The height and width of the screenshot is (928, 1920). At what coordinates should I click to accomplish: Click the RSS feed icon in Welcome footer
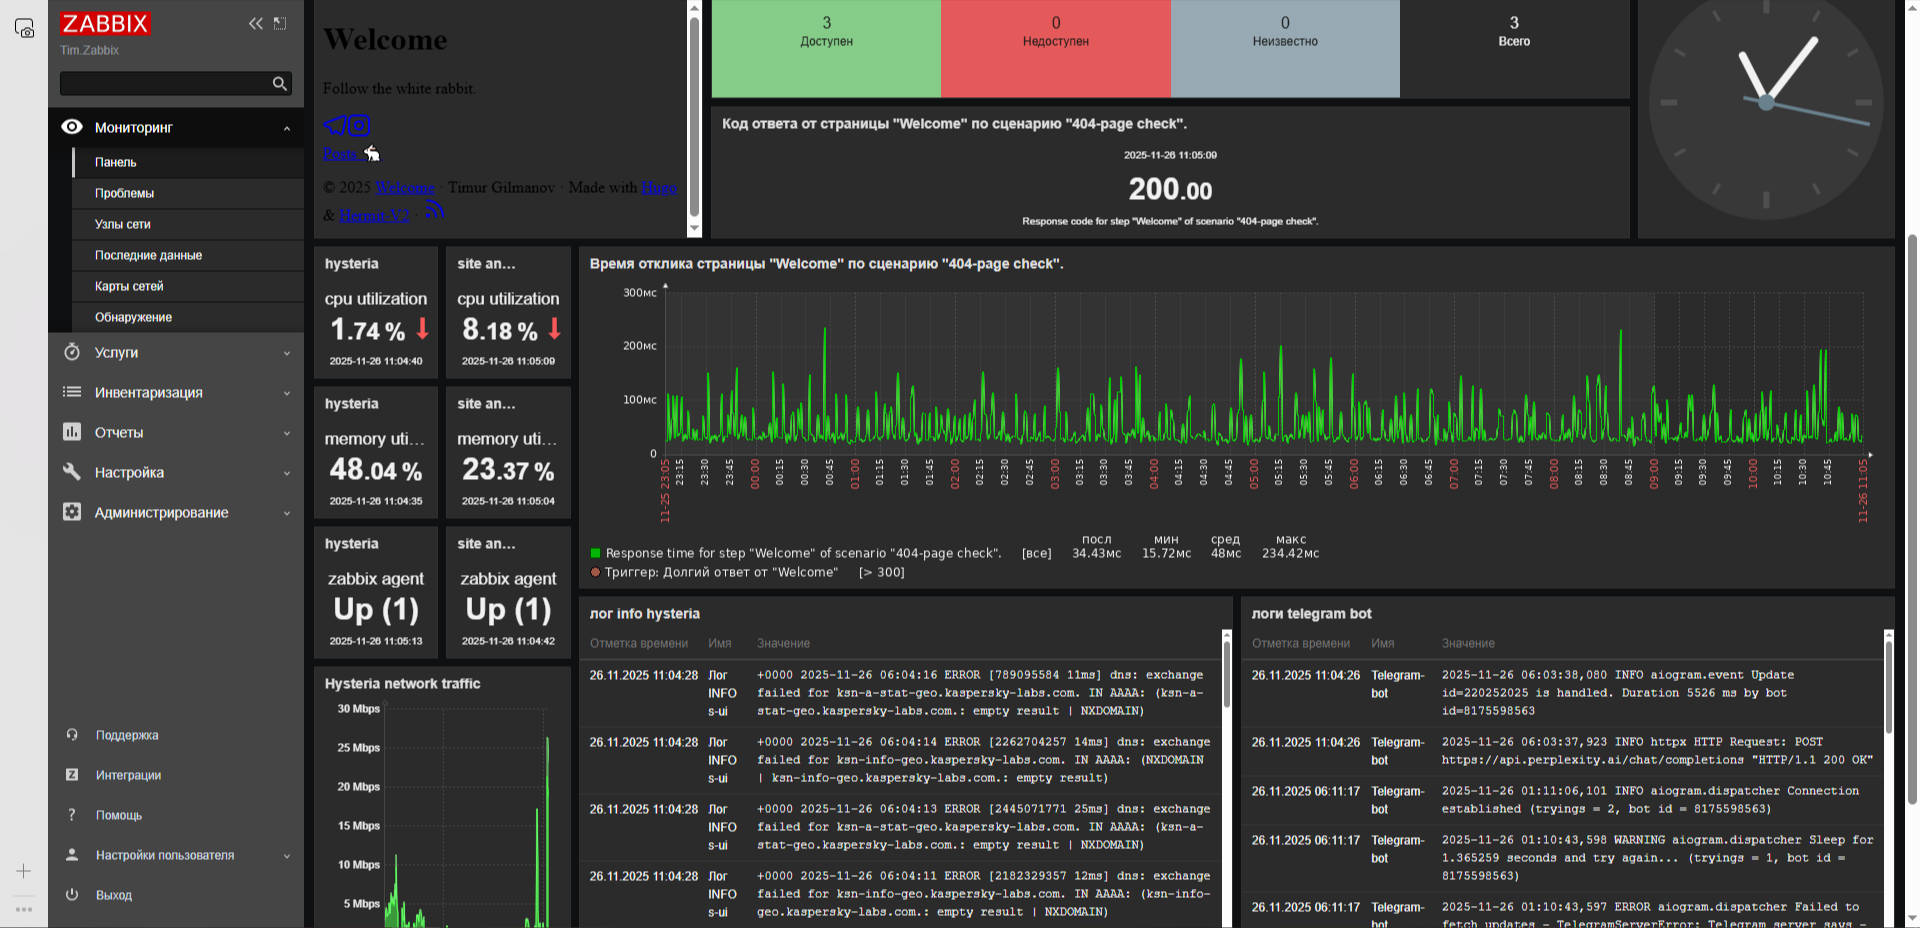[x=434, y=211]
